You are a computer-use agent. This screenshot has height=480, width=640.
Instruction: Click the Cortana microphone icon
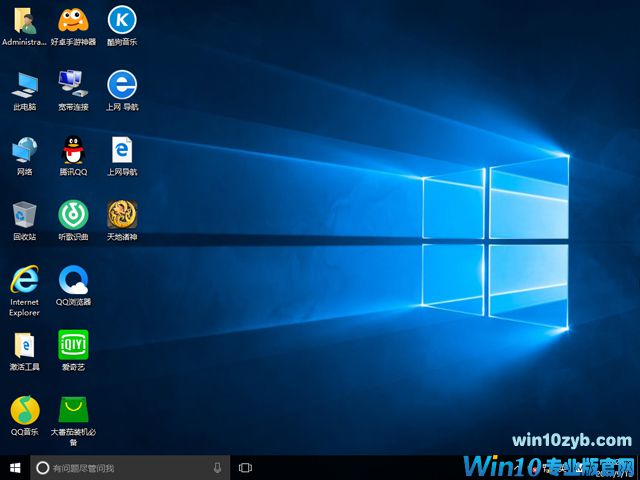click(x=218, y=468)
